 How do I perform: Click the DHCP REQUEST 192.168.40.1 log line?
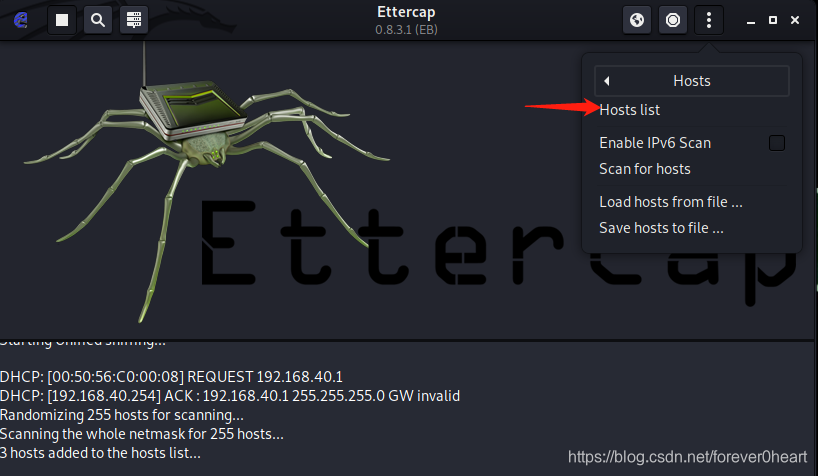pos(171,376)
